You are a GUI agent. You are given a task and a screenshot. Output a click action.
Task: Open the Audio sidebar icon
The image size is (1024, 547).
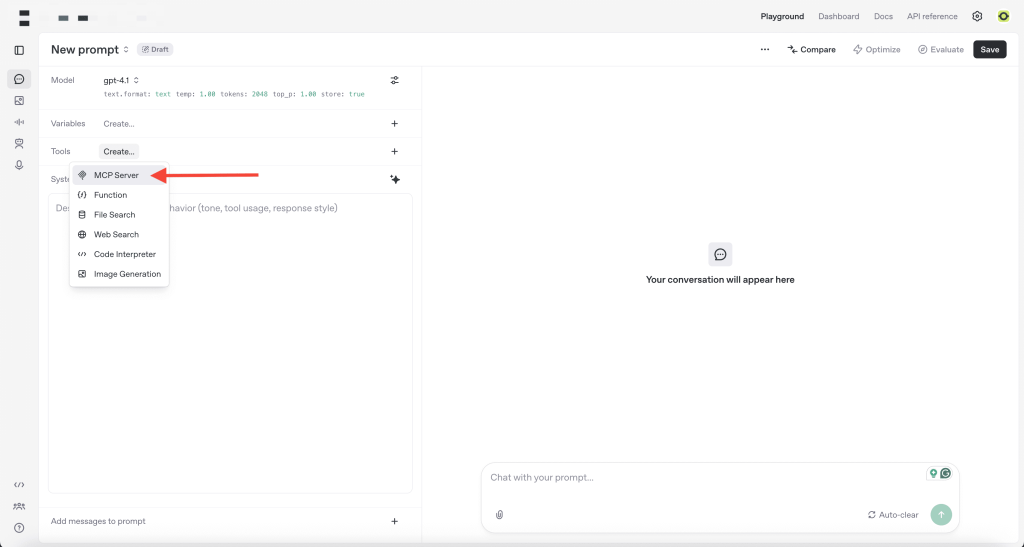tap(19, 122)
